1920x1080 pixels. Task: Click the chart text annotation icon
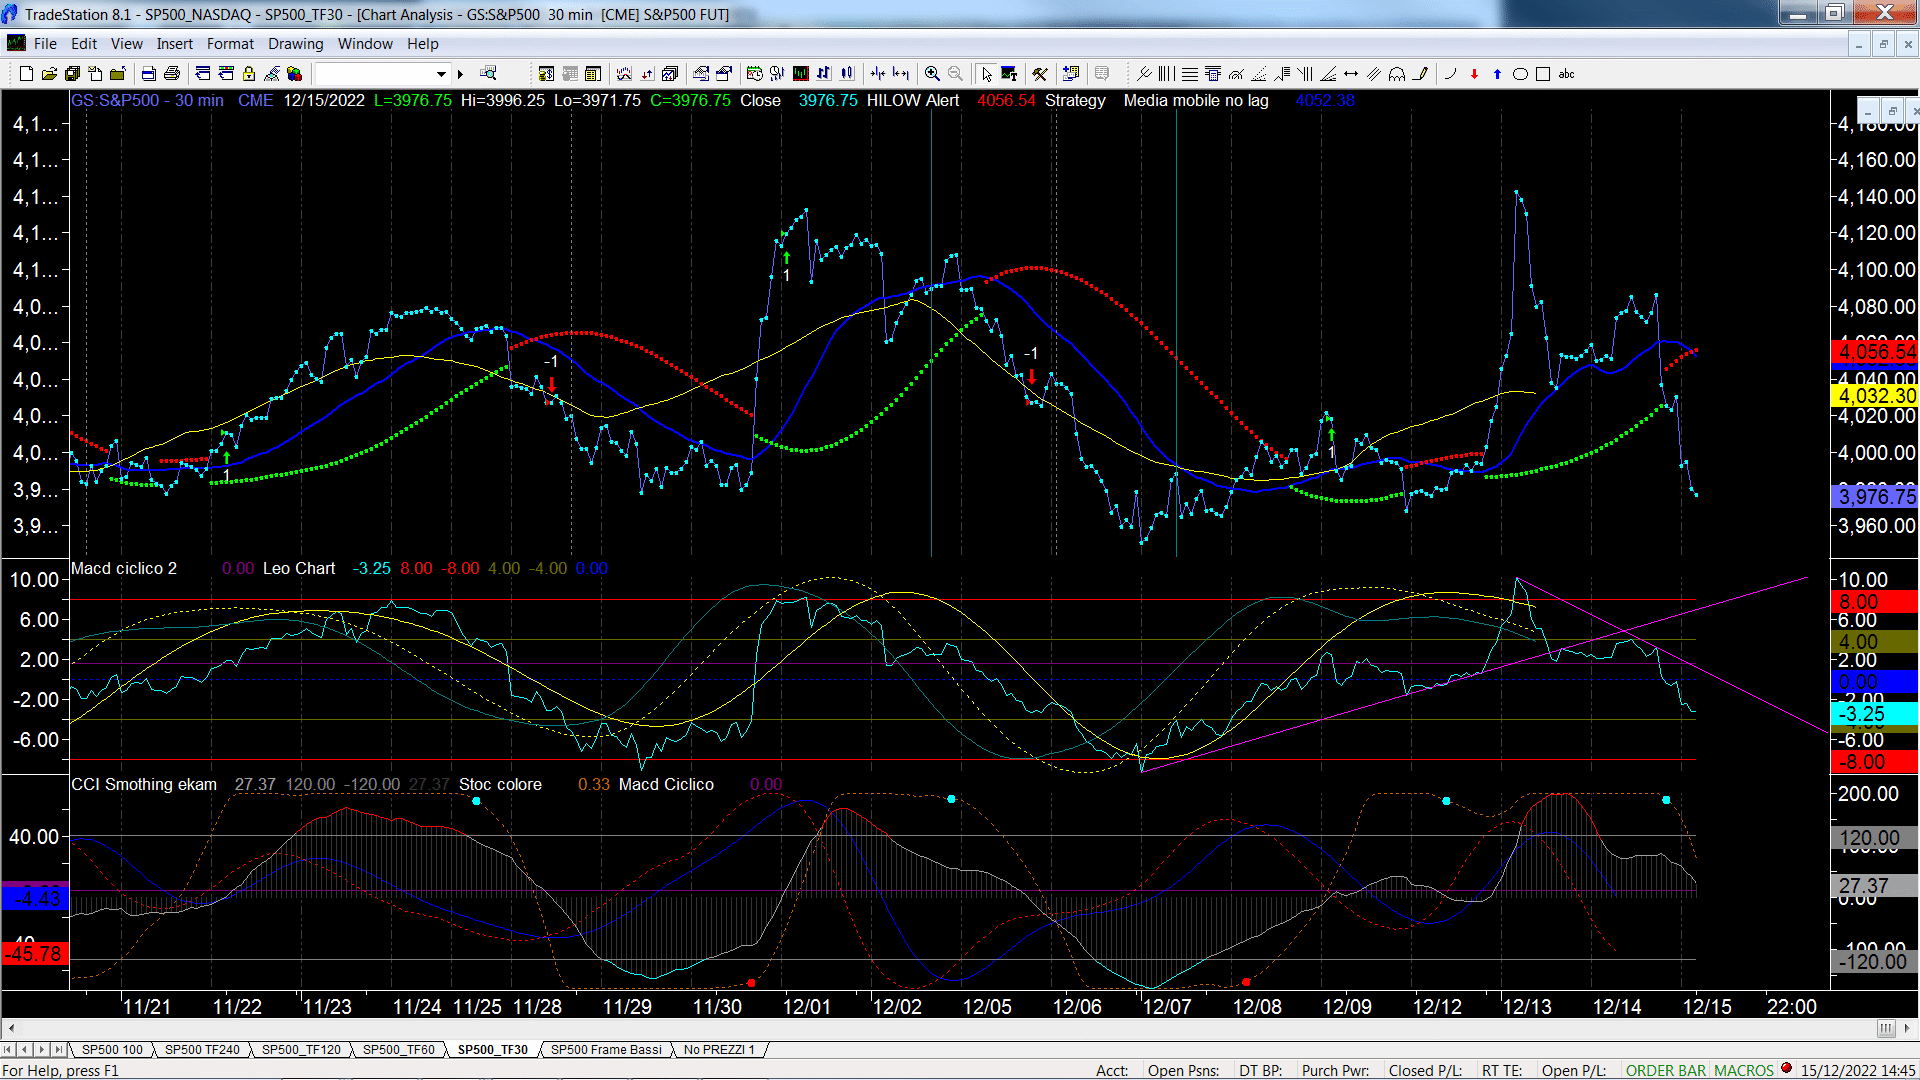1009,74
